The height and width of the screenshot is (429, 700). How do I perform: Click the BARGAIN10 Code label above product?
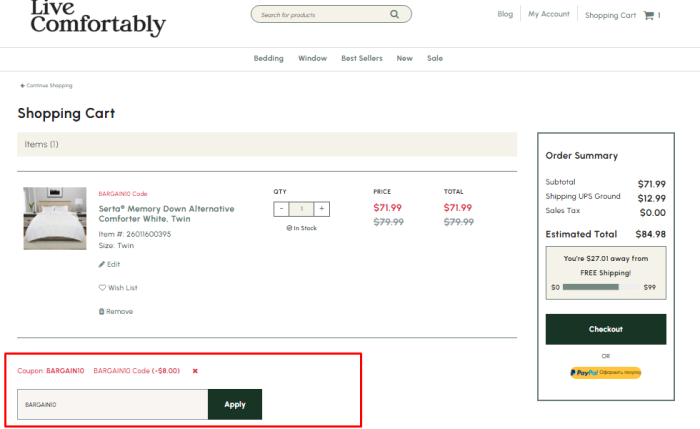(x=123, y=194)
